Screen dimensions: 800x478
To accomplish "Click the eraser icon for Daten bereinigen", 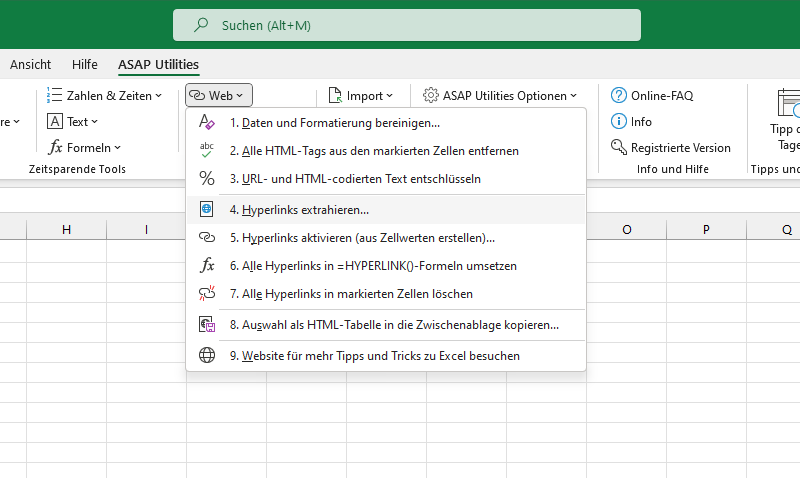I will pyautogui.click(x=207, y=122).
